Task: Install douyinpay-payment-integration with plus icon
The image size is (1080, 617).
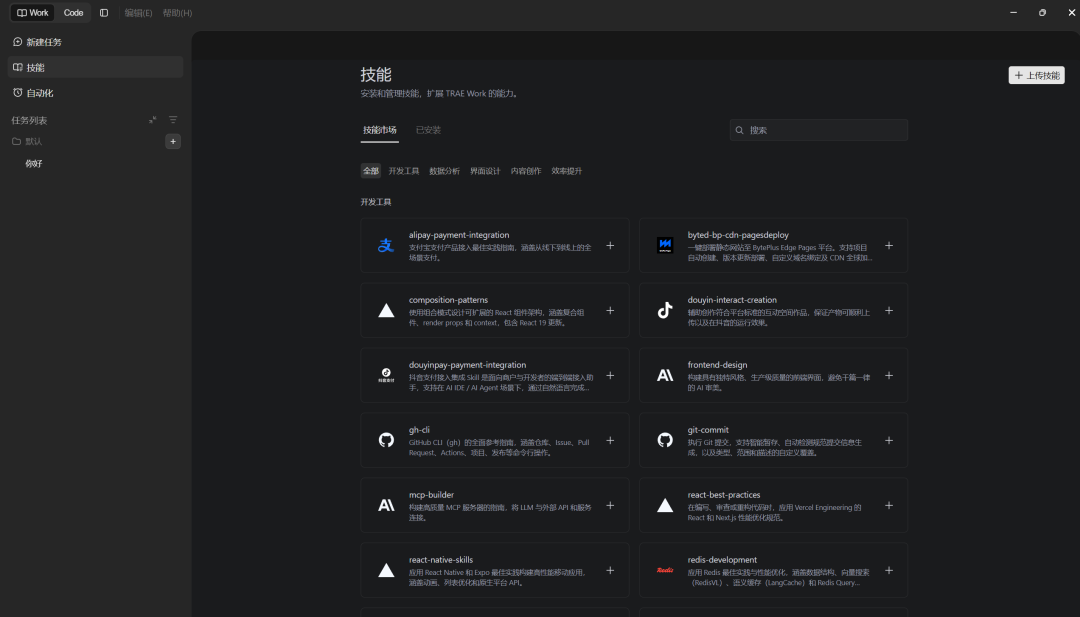Action: point(610,375)
